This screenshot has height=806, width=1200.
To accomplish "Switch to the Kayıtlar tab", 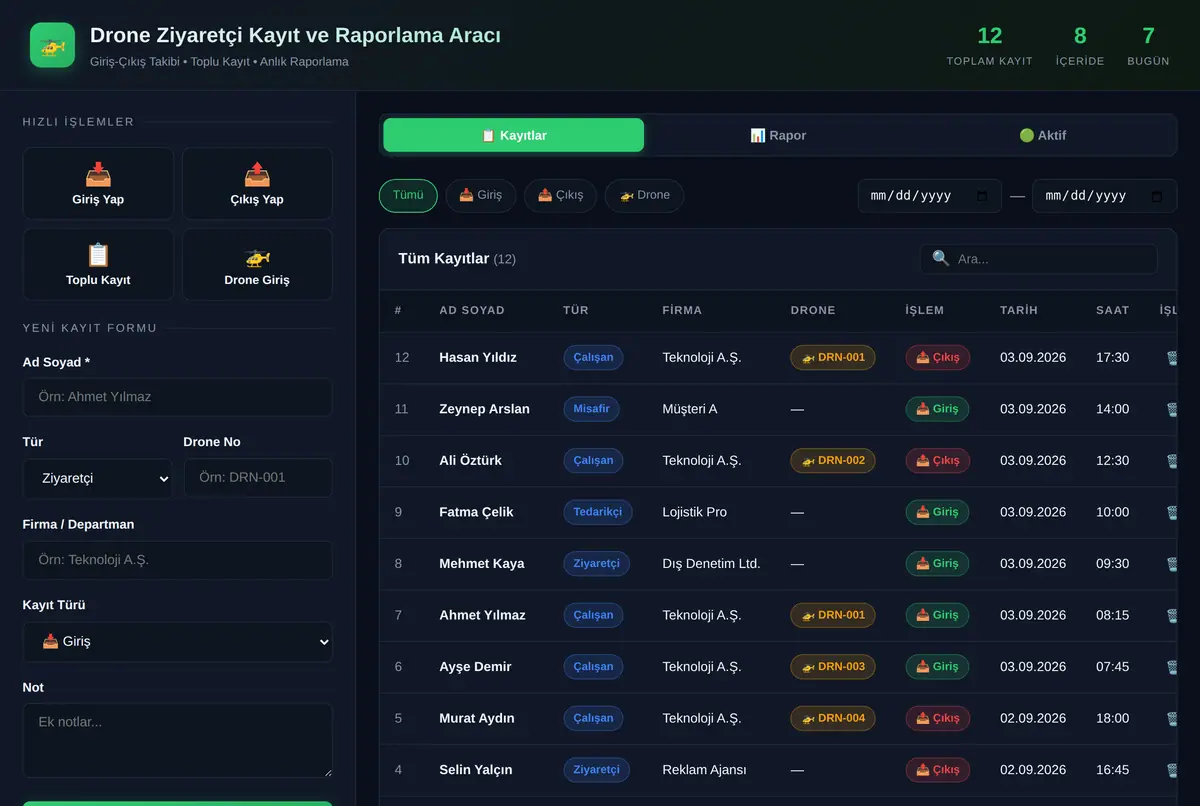I will 514,135.
